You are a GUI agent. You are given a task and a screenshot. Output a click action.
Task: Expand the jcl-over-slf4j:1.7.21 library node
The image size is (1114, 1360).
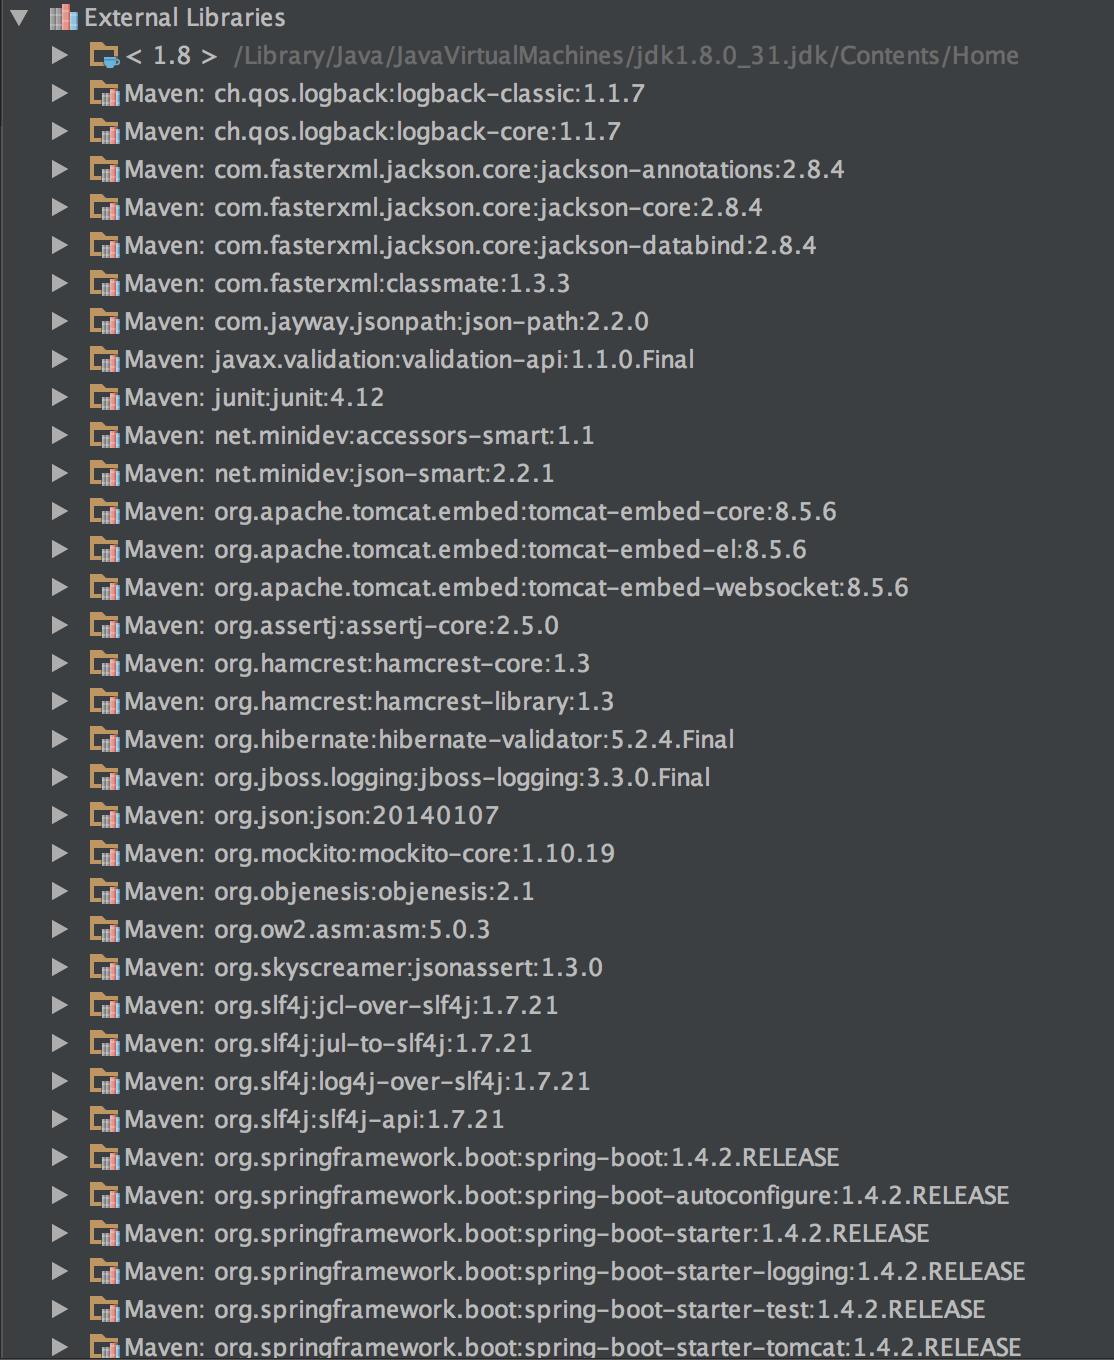60,1005
